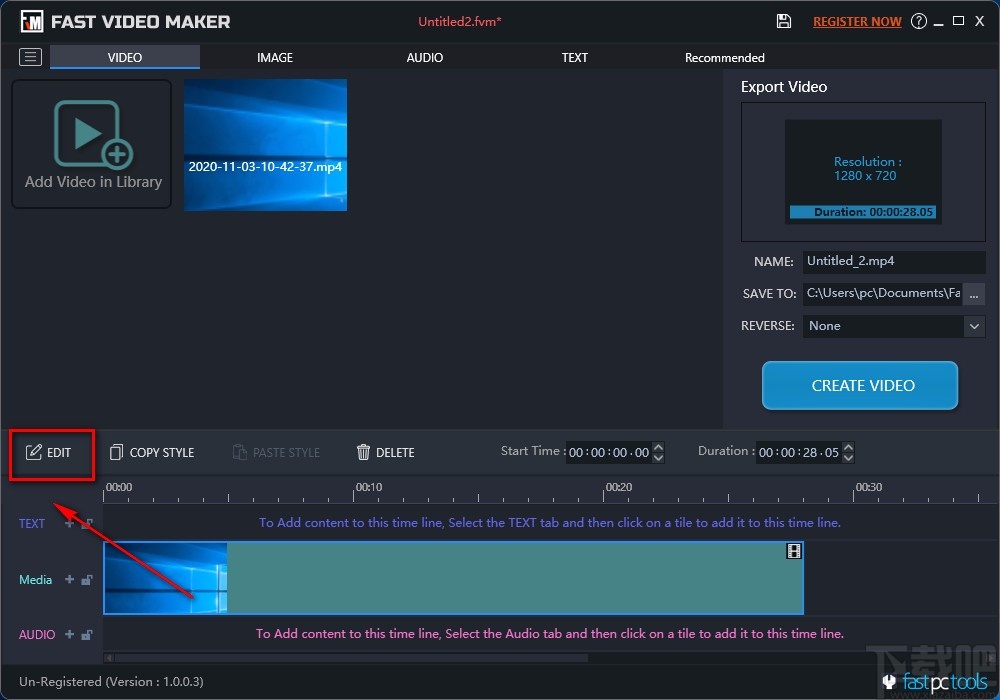Click the film strip icon on media clip
Screen dimensions: 1000x700
click(x=793, y=551)
